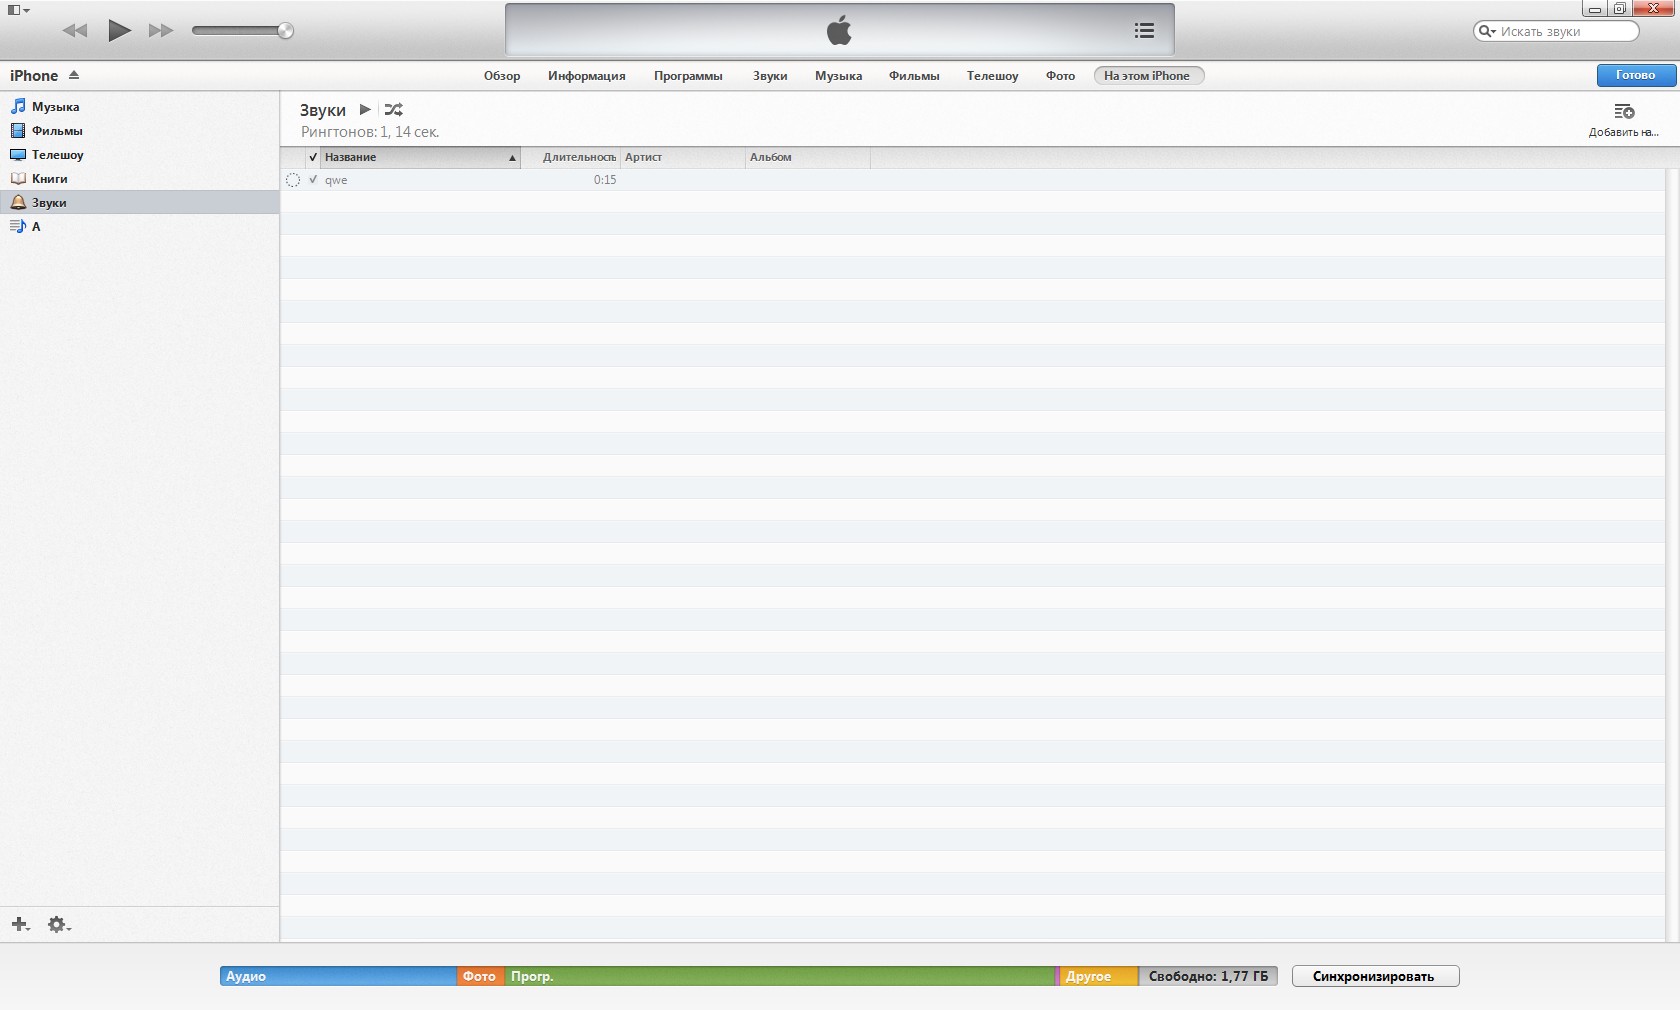Click the plus add-playlist button
Image resolution: width=1680 pixels, height=1010 pixels.
point(20,925)
